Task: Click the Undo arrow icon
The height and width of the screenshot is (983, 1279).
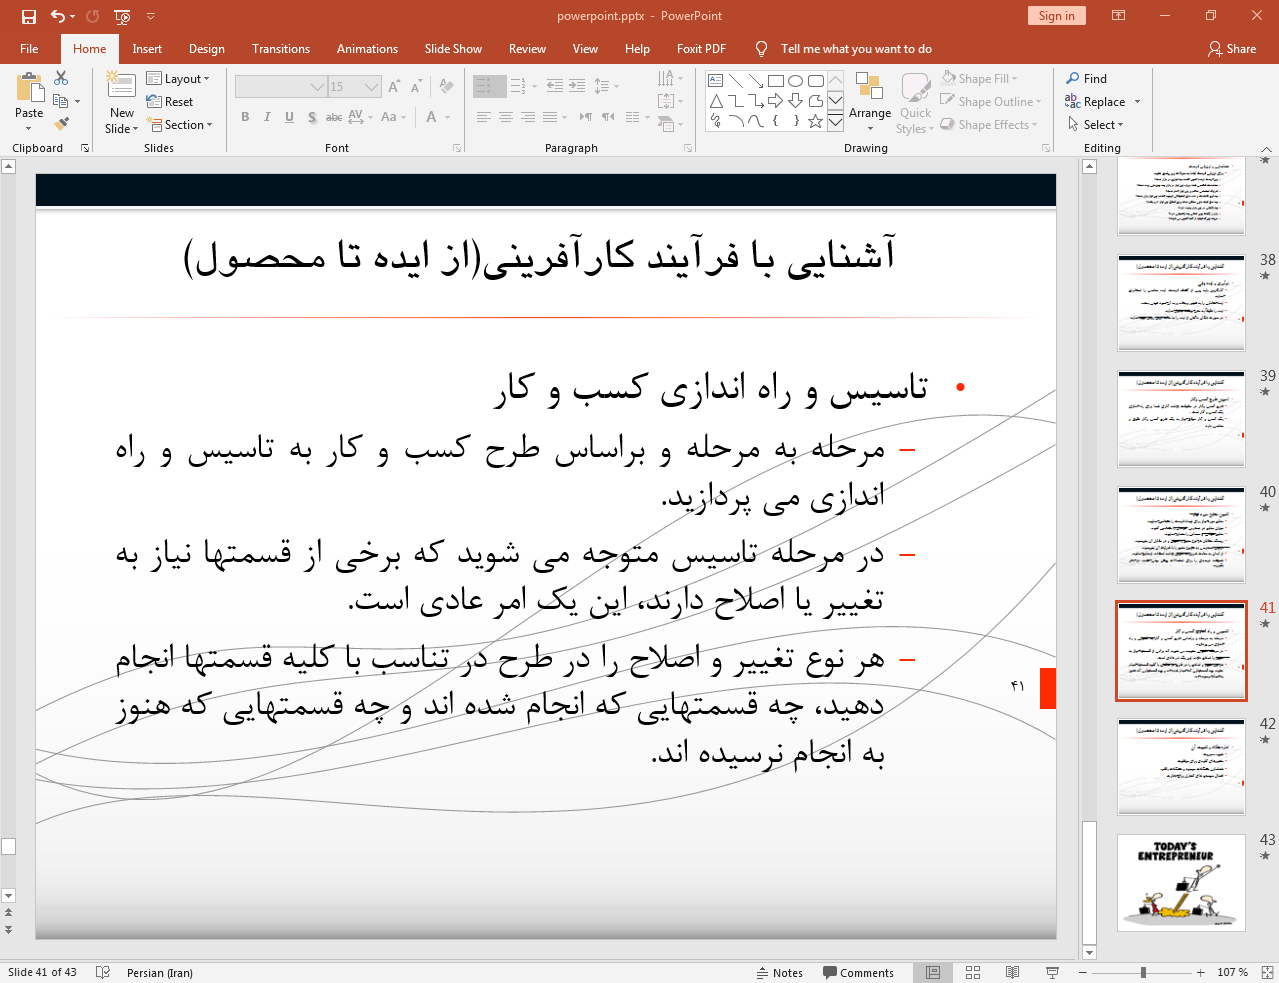Action: 58,16
